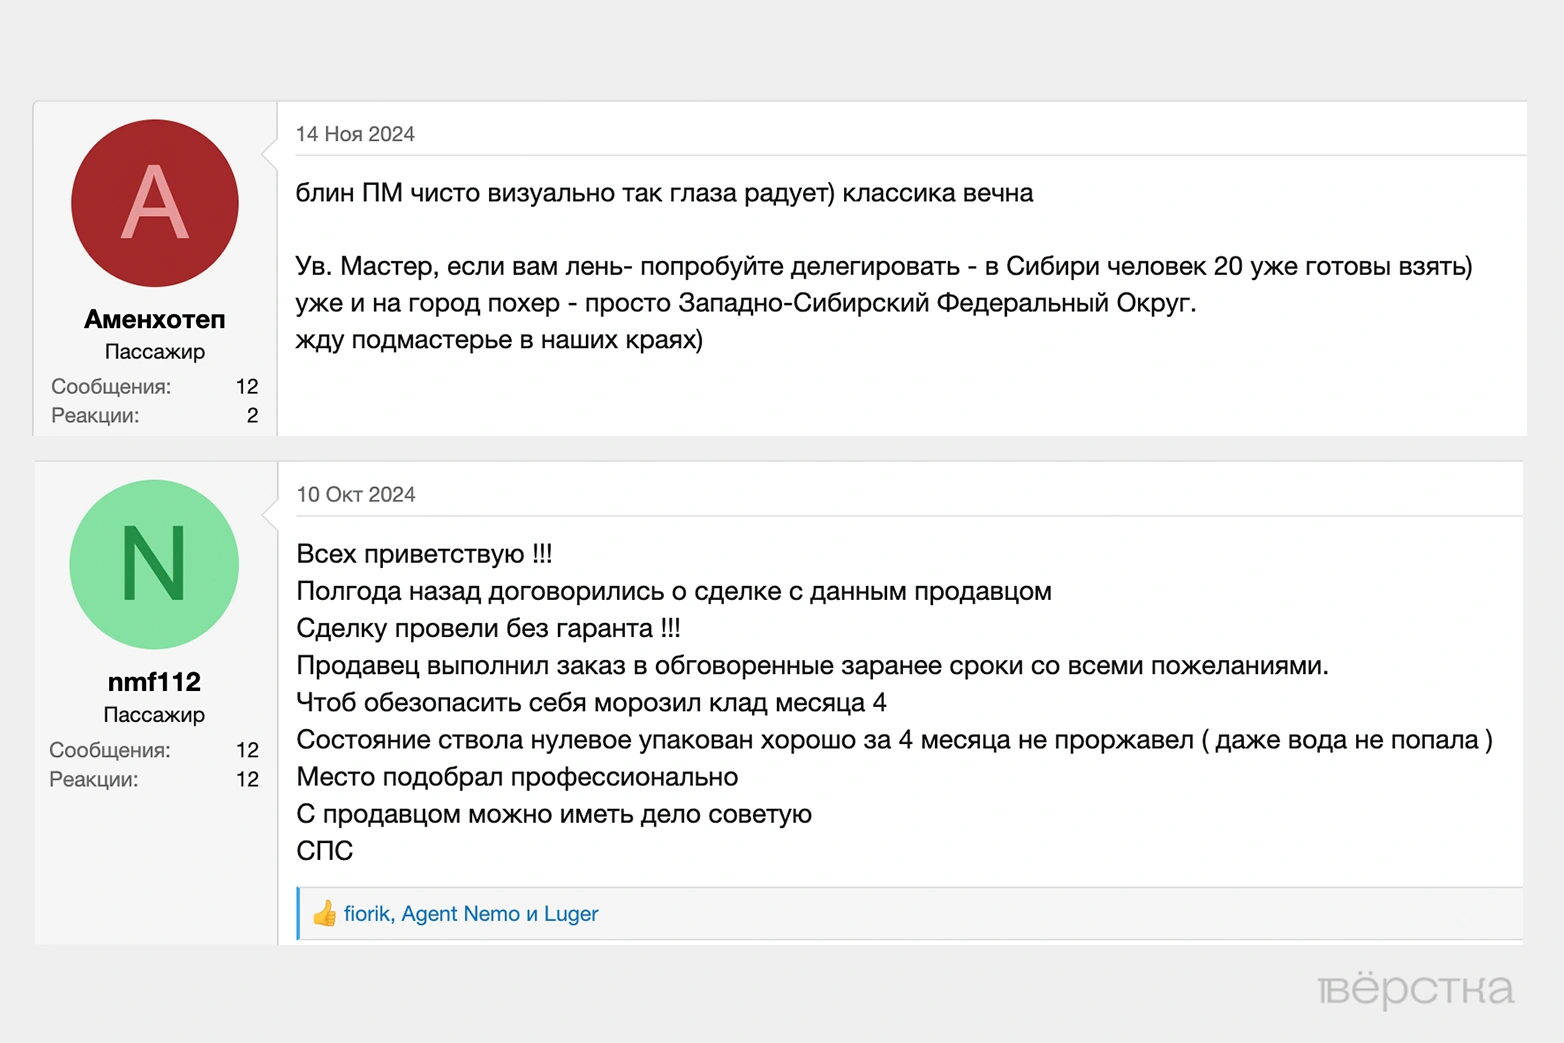Select the letter N inside green avatar
Image resolution: width=1564 pixels, height=1043 pixels.
tap(154, 564)
